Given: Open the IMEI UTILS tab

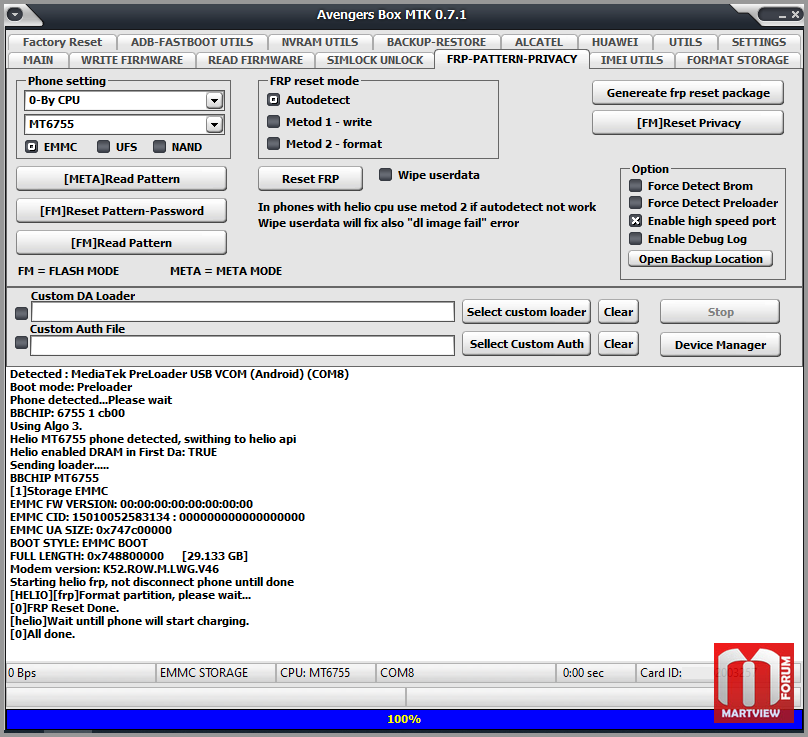Looking at the screenshot, I should click(x=632, y=60).
